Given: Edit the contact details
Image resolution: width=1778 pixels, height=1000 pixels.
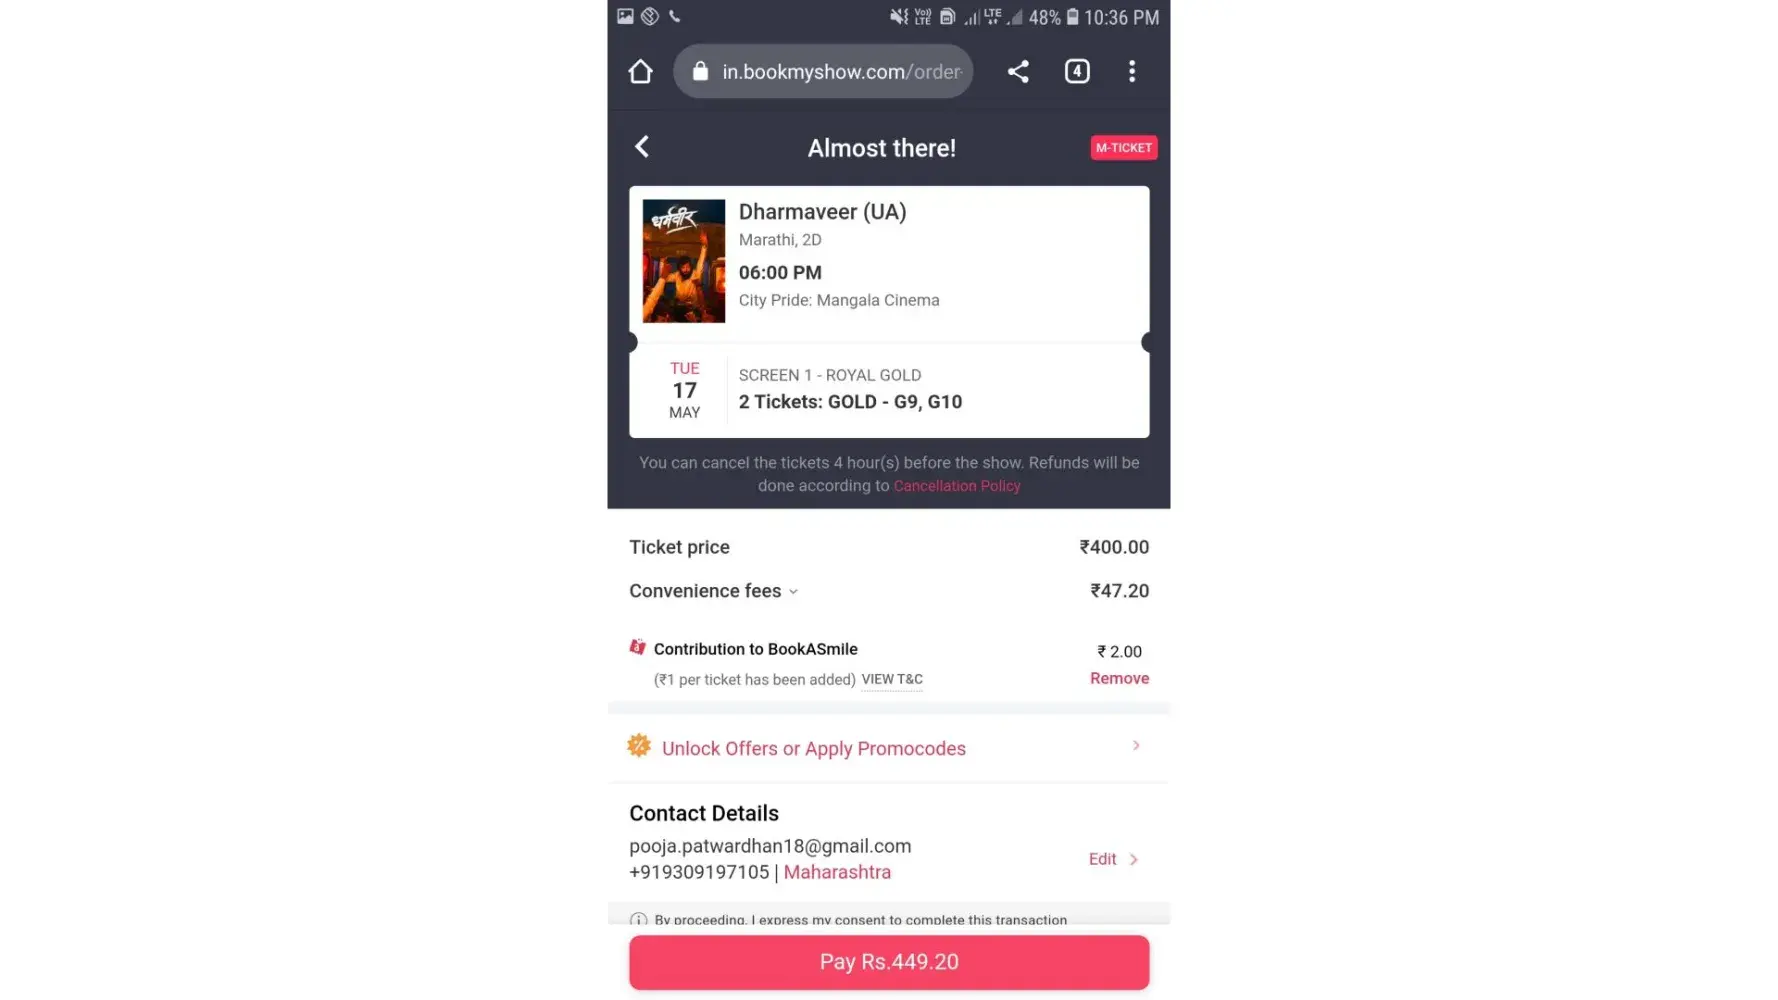Looking at the screenshot, I should [x=1102, y=859].
